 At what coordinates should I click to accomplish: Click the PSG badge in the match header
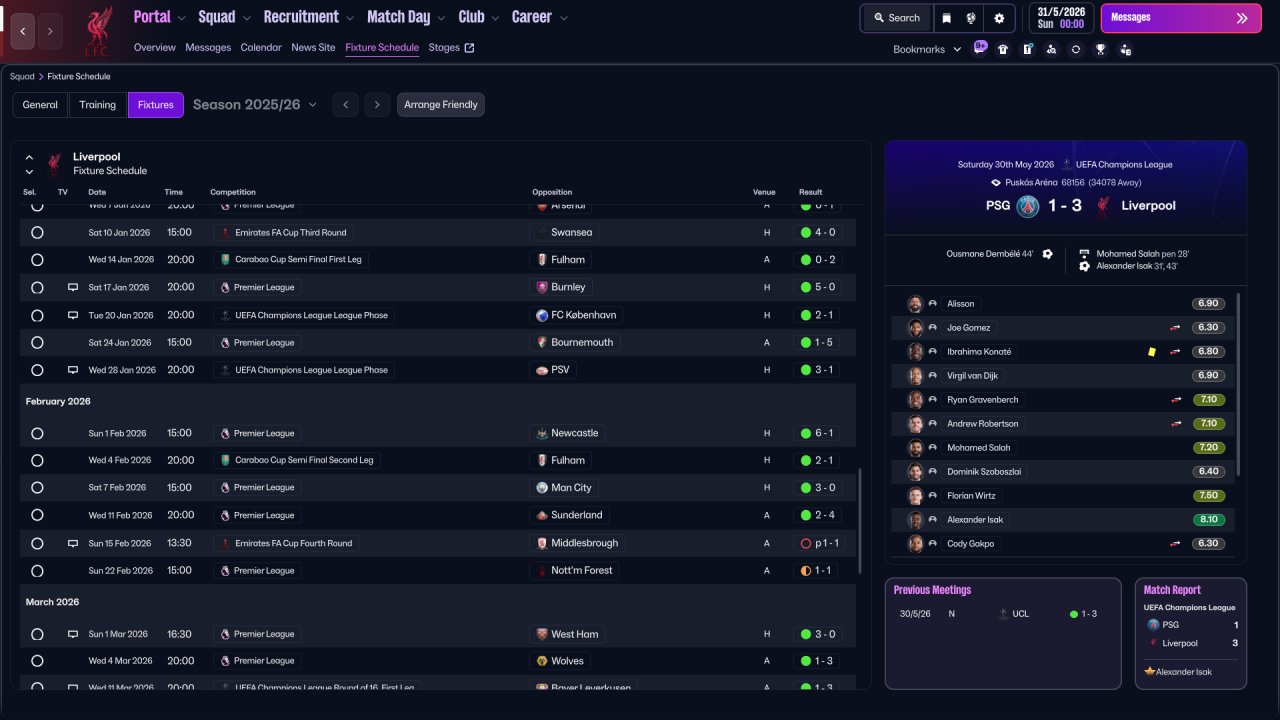(1028, 206)
